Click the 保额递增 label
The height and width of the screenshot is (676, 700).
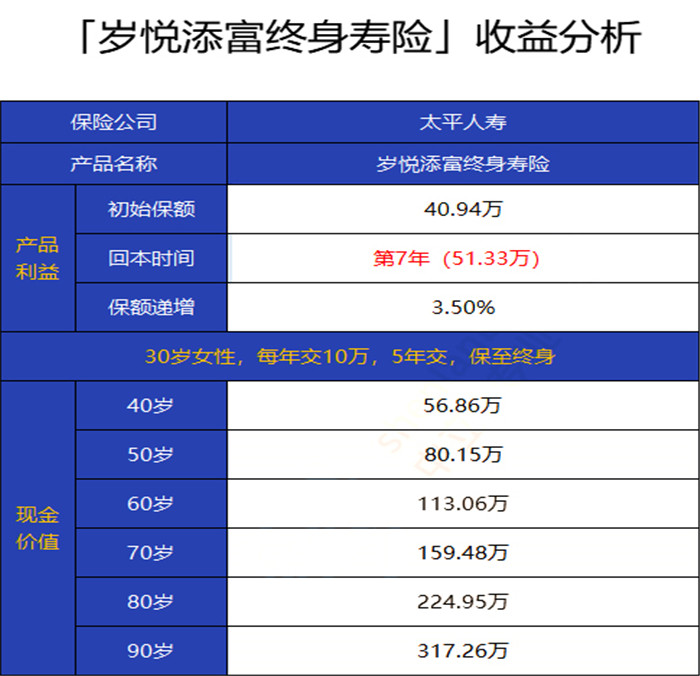151,307
